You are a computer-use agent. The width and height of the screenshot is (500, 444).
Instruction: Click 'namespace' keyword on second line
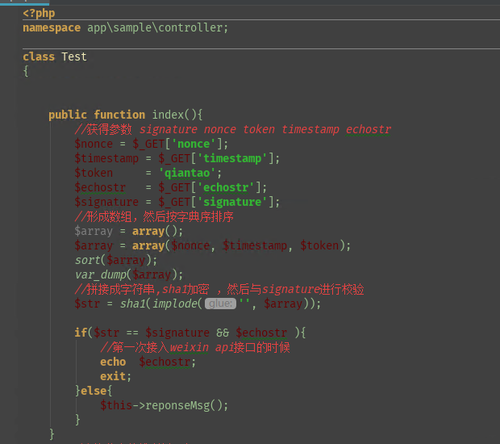tap(52, 28)
